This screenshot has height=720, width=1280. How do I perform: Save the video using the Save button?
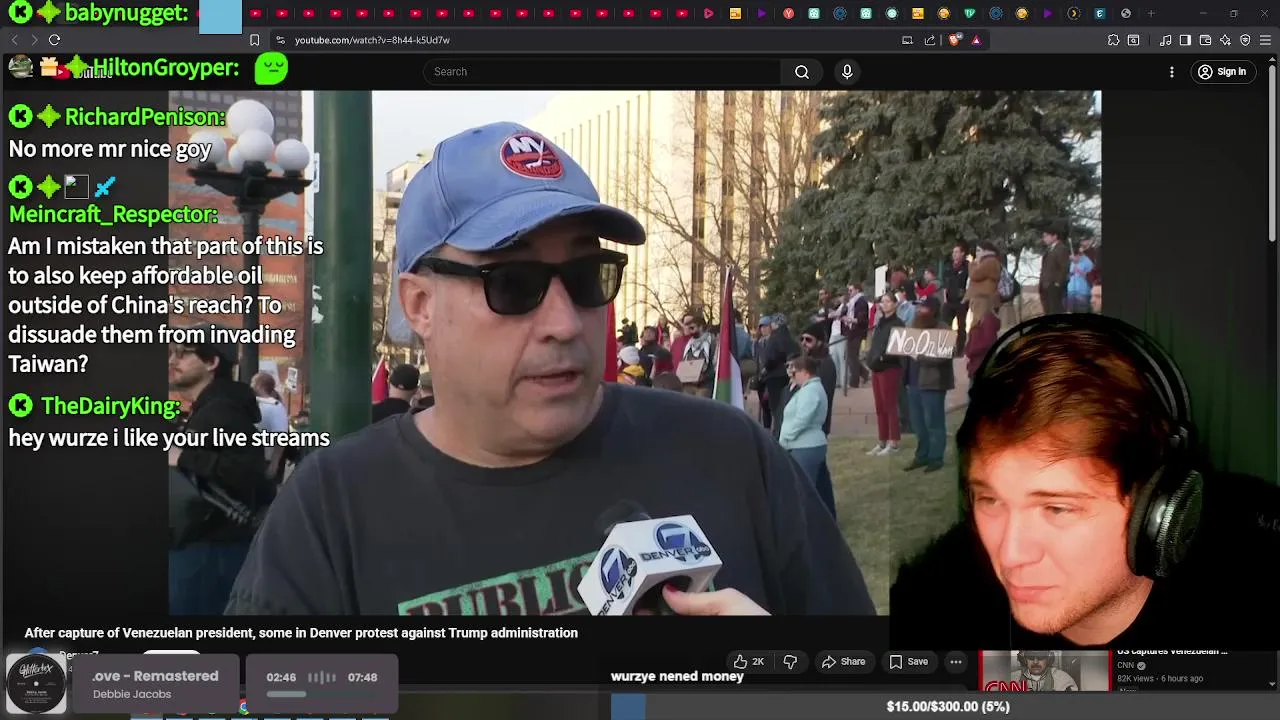[908, 661]
